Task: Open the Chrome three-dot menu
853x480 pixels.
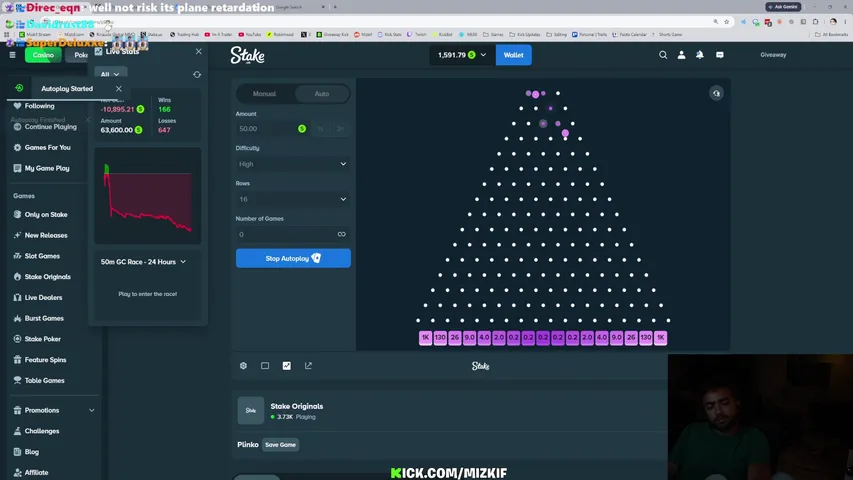Action: point(845,22)
